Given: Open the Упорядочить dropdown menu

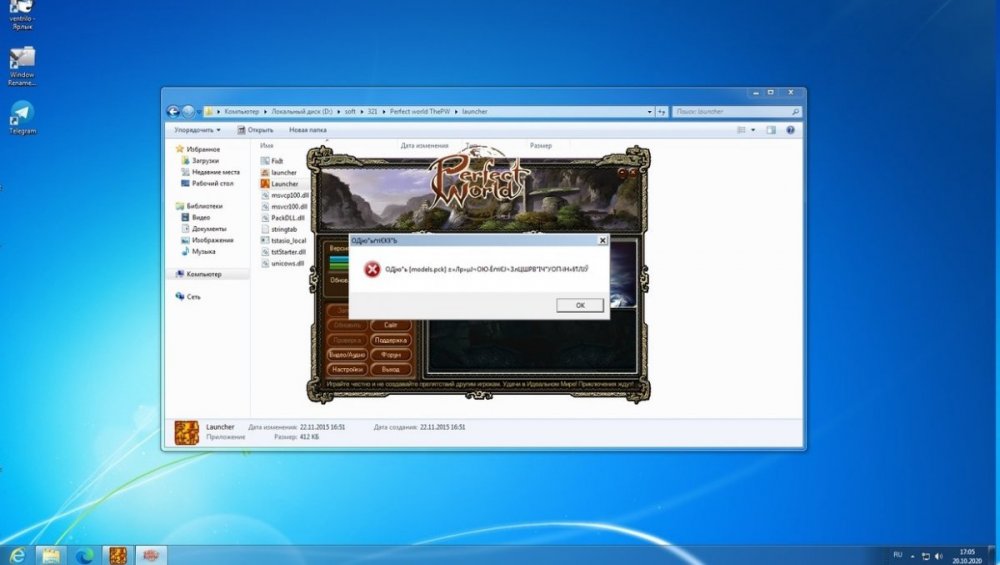Looking at the screenshot, I should [197, 130].
